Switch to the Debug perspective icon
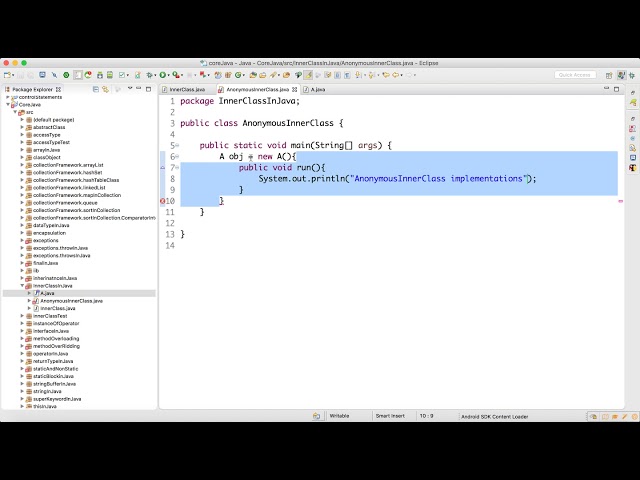The image size is (640, 480). click(x=632, y=75)
